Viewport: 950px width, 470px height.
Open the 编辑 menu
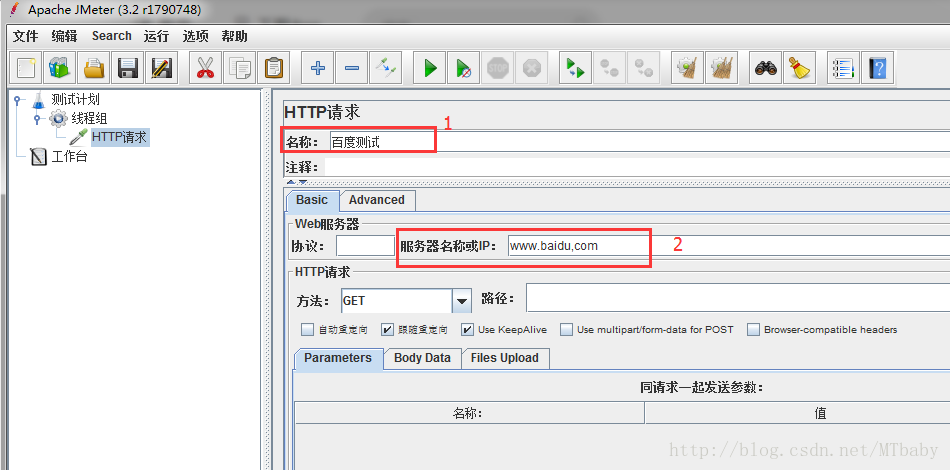pyautogui.click(x=64, y=36)
